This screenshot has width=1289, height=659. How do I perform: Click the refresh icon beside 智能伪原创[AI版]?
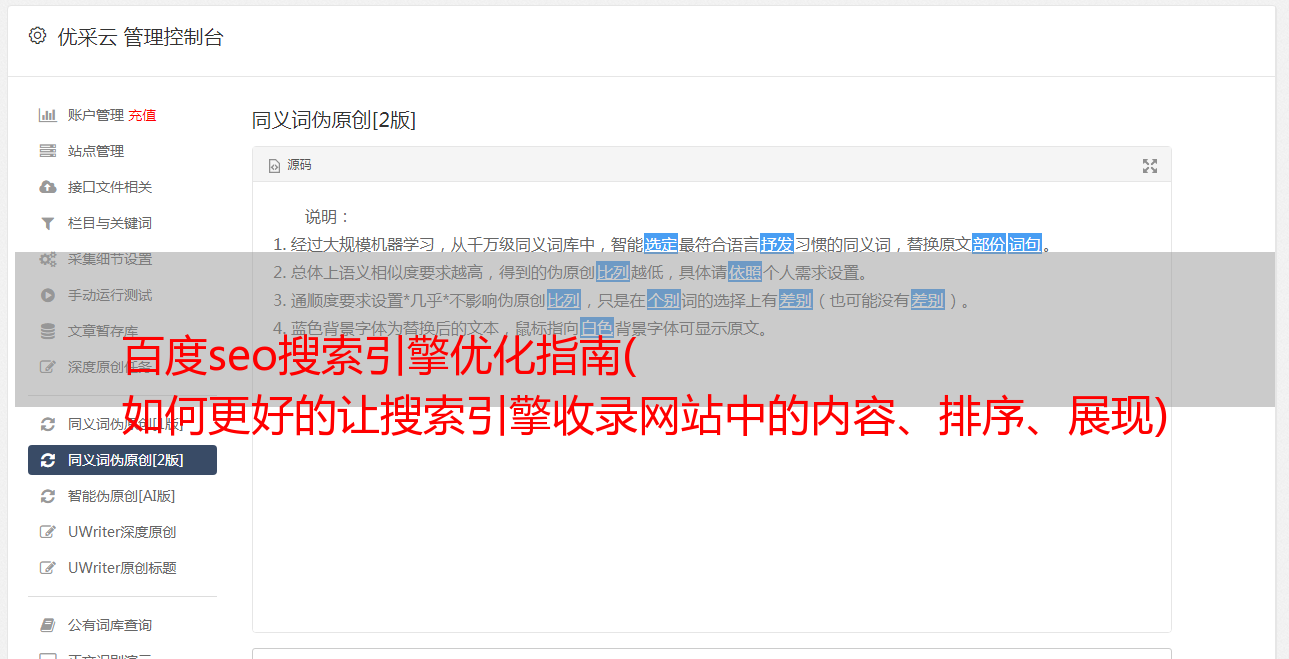point(47,496)
